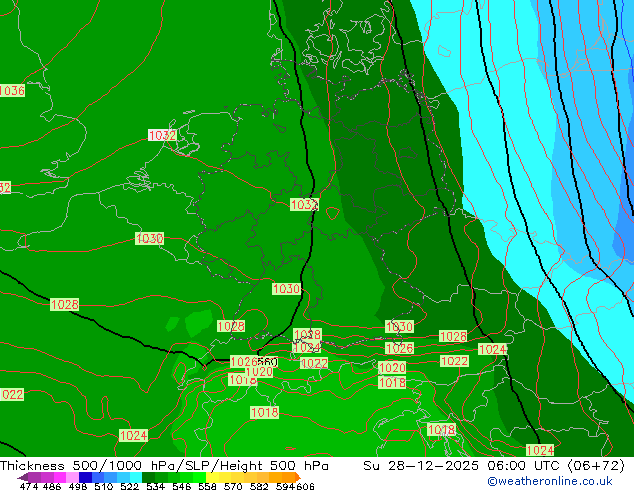Click the 1032 label on Dutch coast
634x490 pixels.
click(x=163, y=135)
